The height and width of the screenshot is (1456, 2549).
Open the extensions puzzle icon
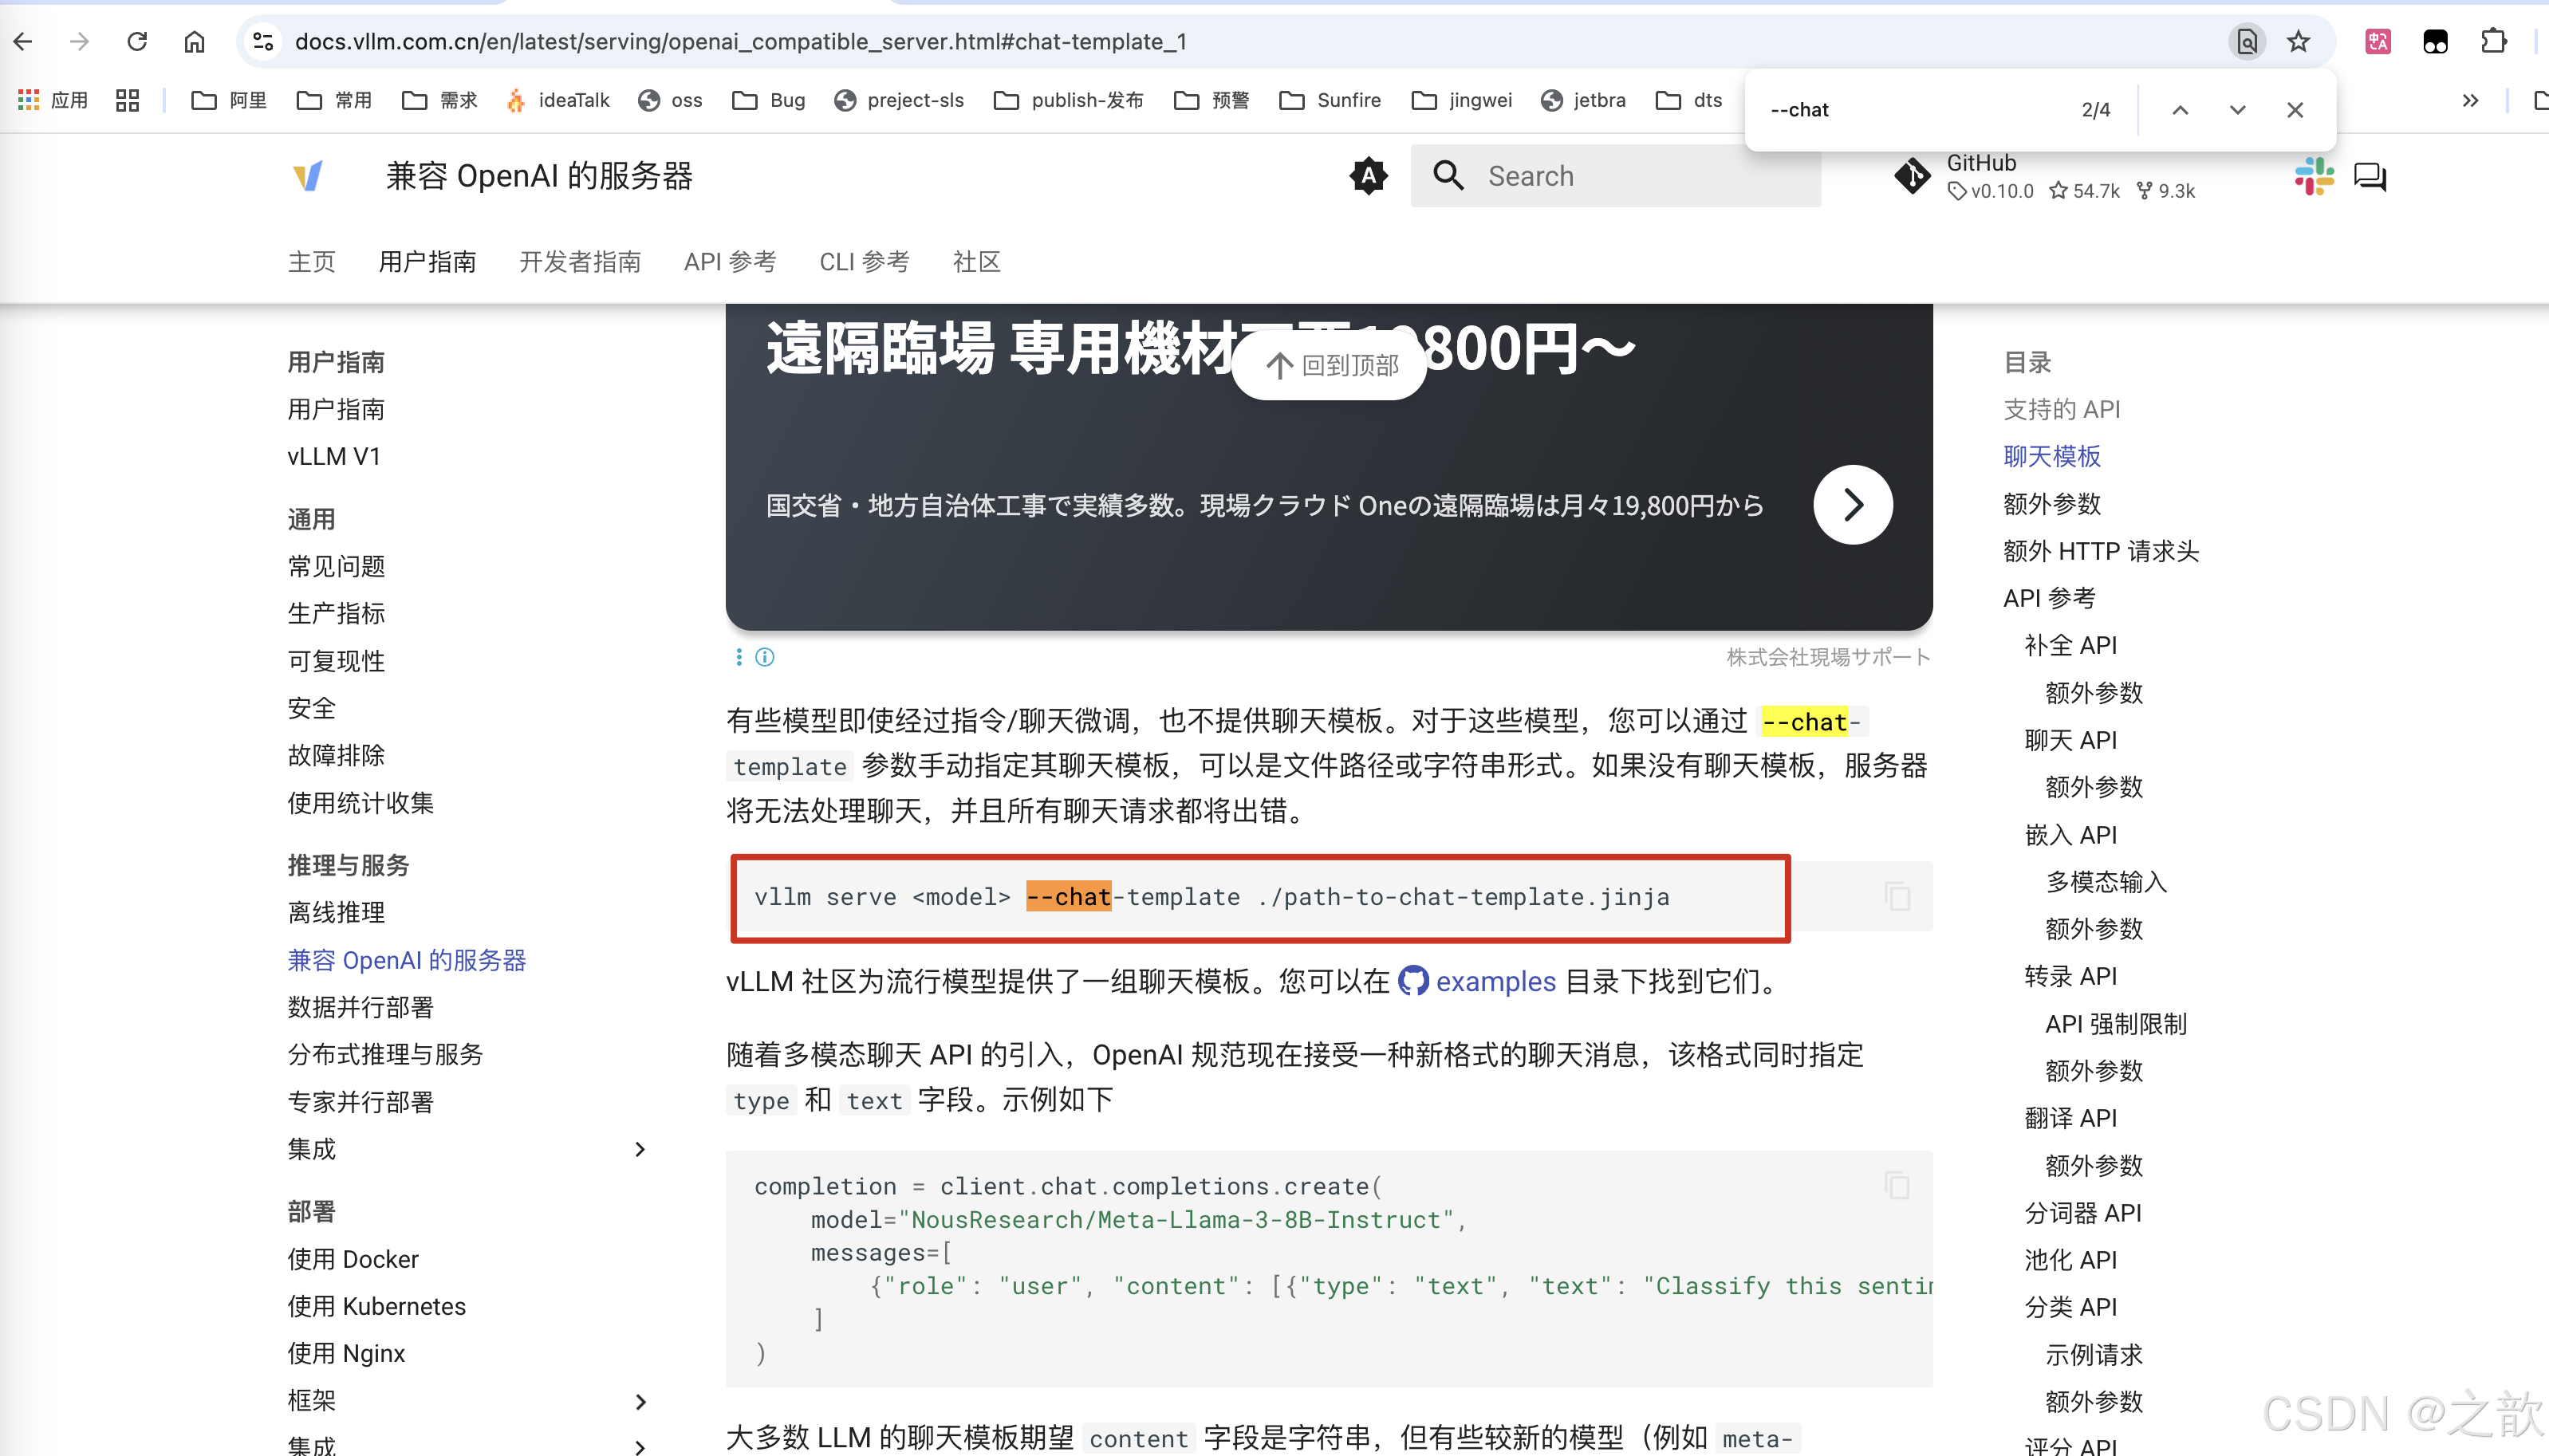(x=2493, y=41)
